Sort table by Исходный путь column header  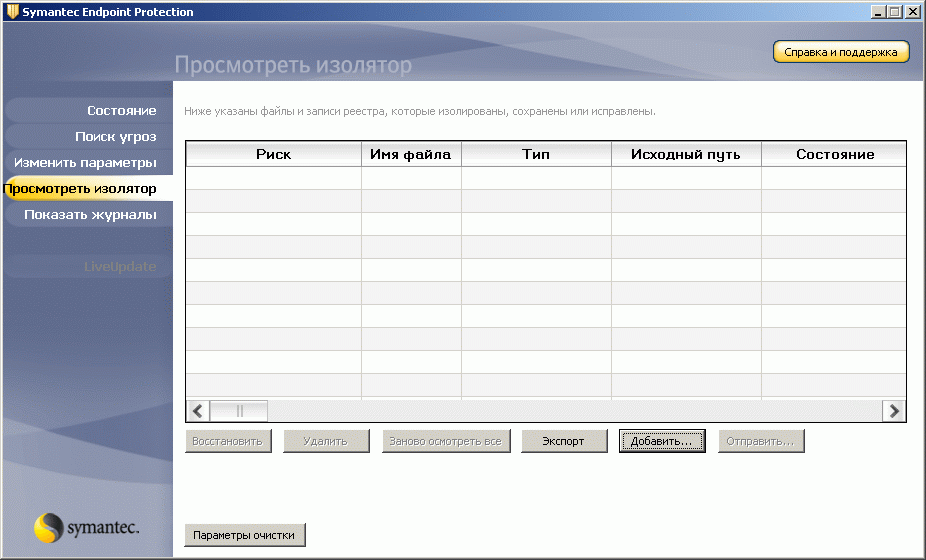tap(686, 154)
